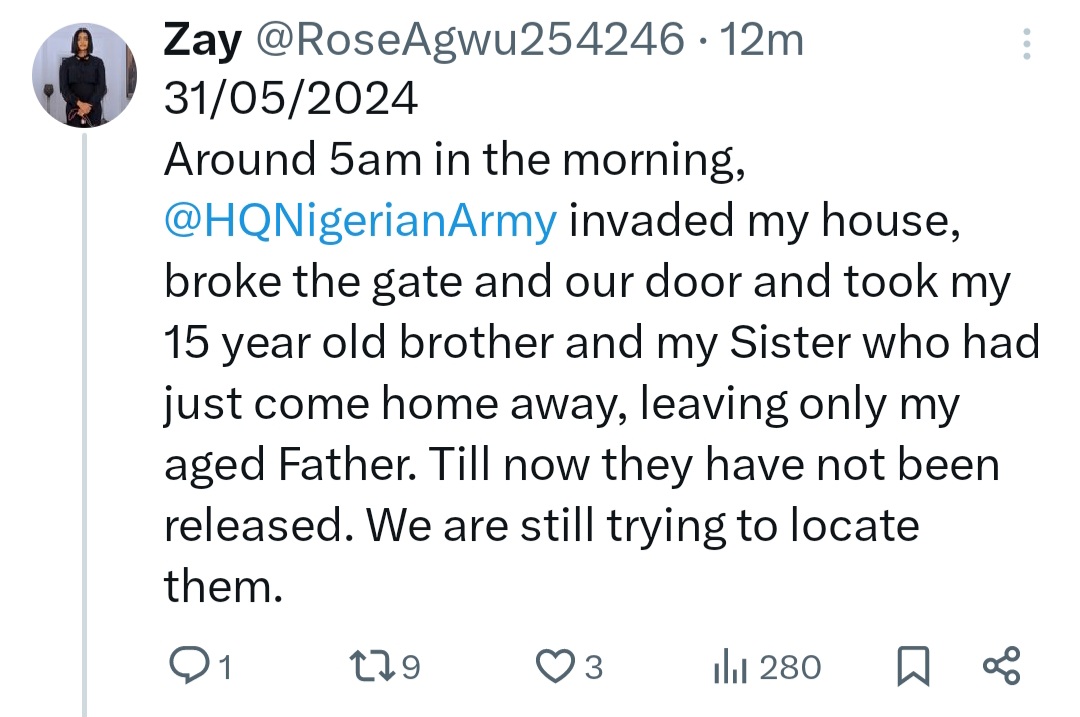Click the display name Zay

point(203,41)
